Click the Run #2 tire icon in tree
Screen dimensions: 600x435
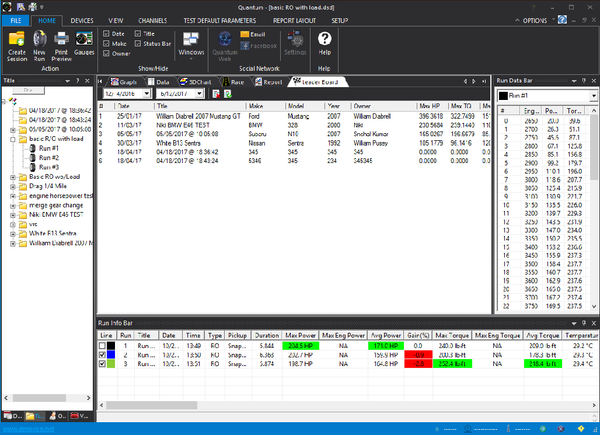point(33,157)
